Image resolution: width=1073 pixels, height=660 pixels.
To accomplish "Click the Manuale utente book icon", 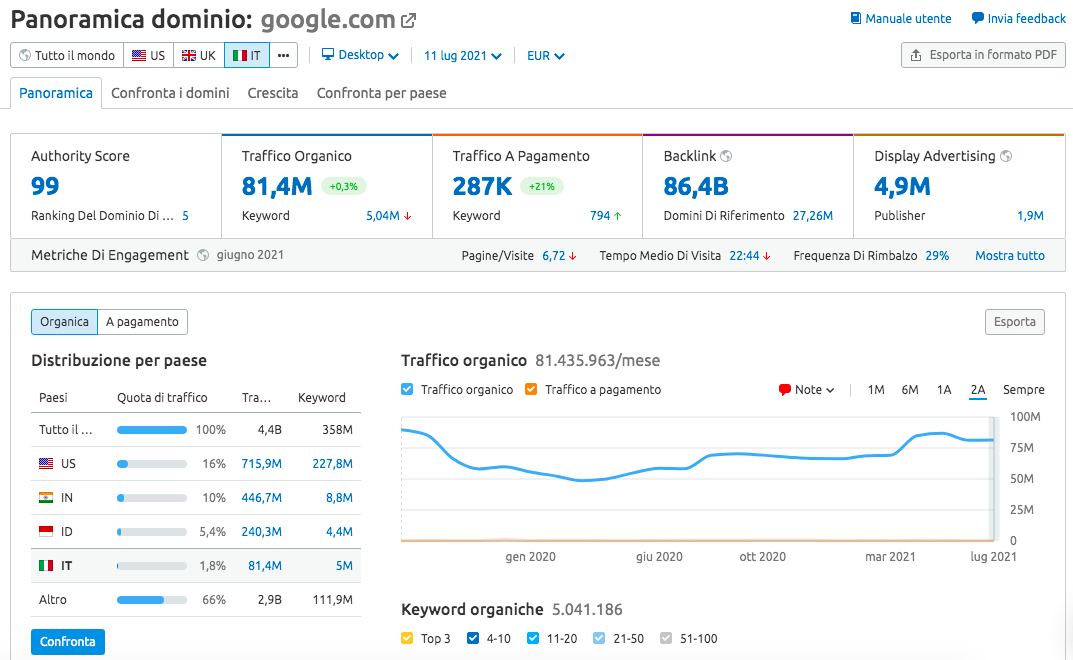I will point(855,18).
